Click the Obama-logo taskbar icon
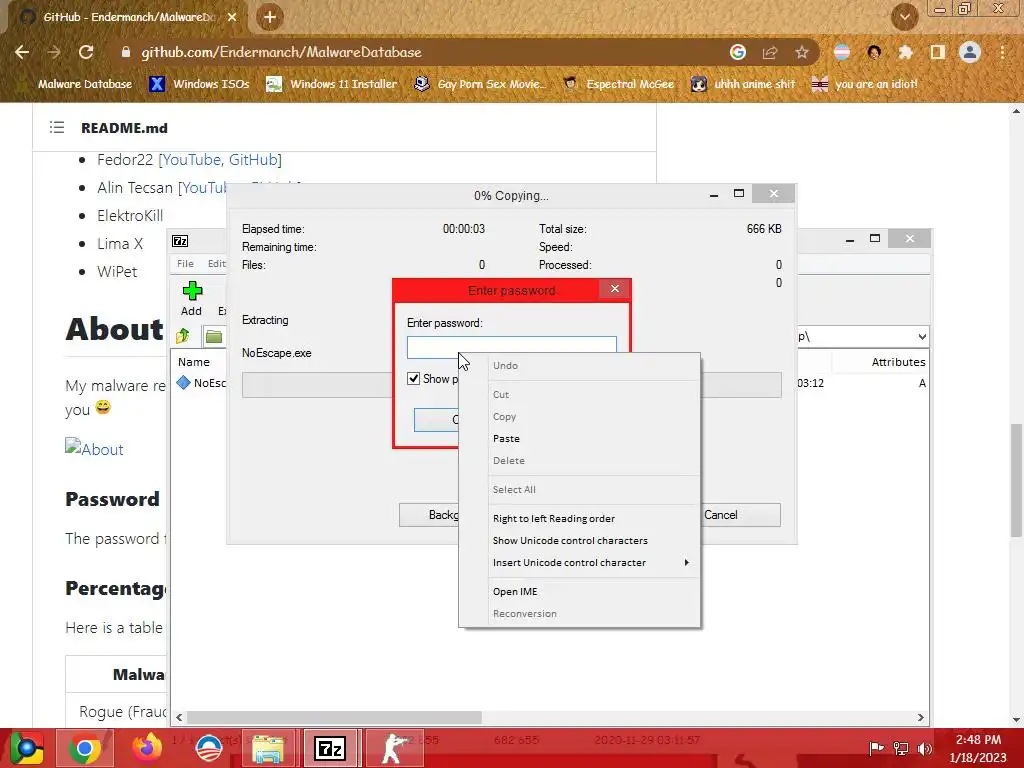Viewport: 1024px width, 768px height. point(209,748)
